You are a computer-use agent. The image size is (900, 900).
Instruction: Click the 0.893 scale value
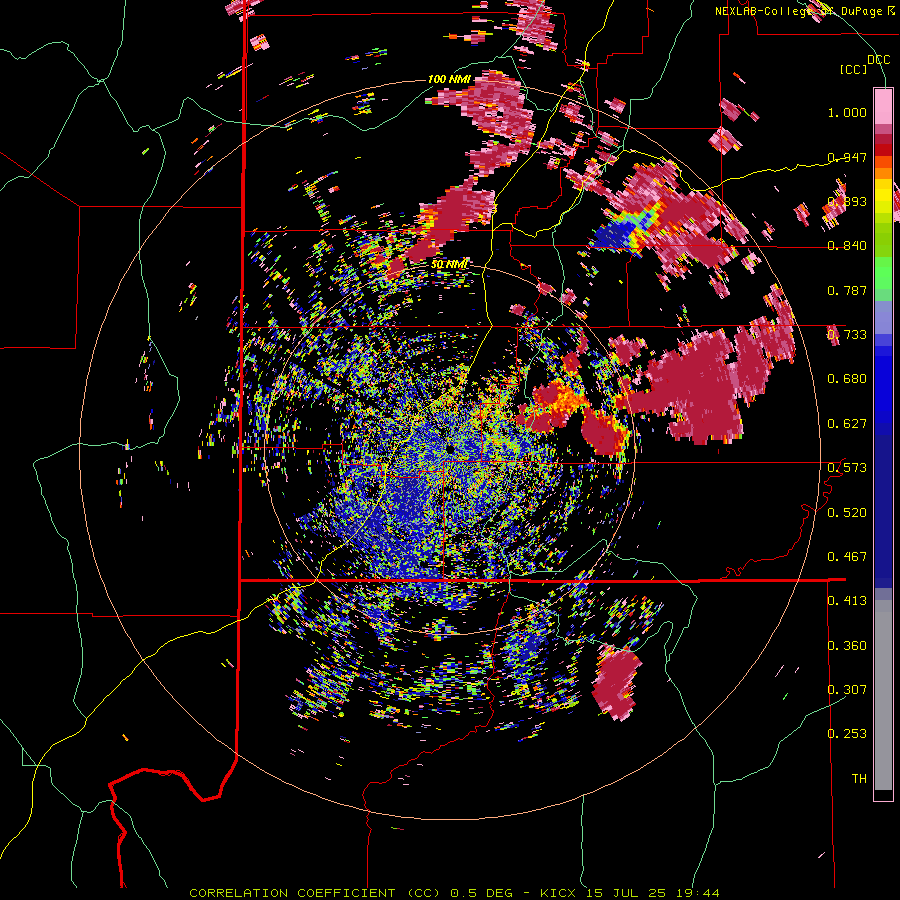click(847, 201)
